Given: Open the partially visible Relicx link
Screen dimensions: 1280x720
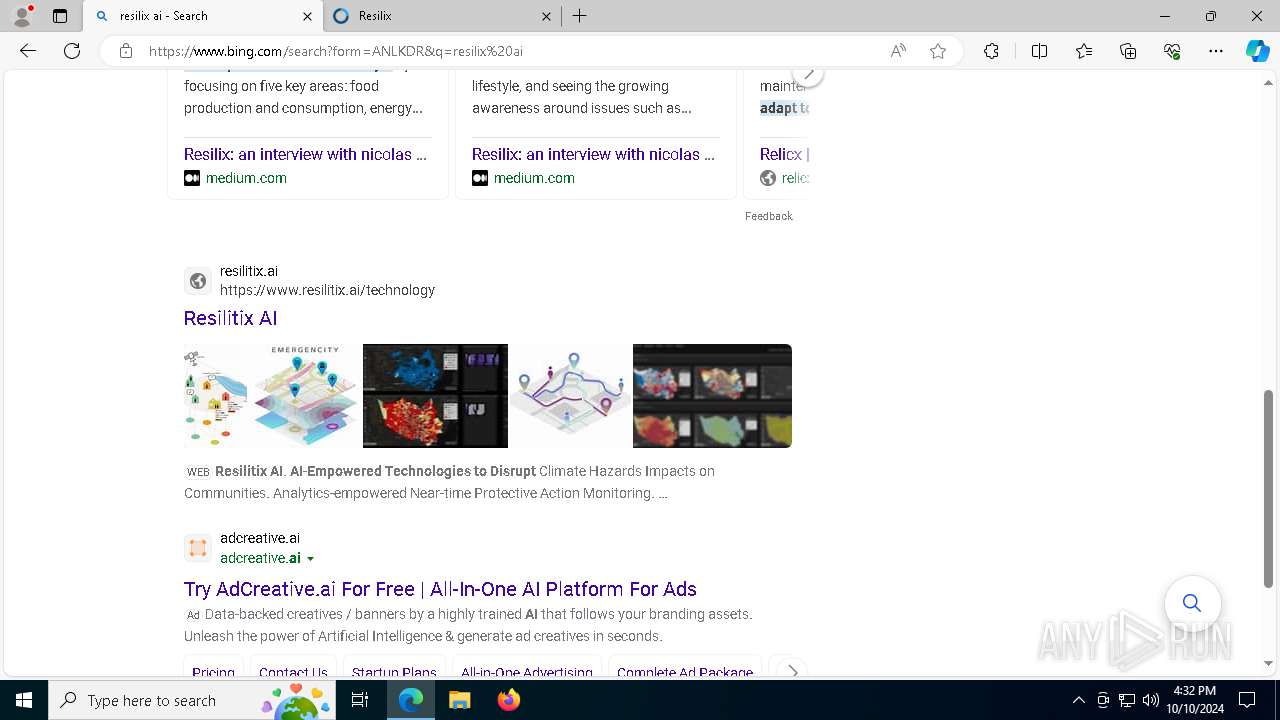Looking at the screenshot, I should [x=784, y=154].
